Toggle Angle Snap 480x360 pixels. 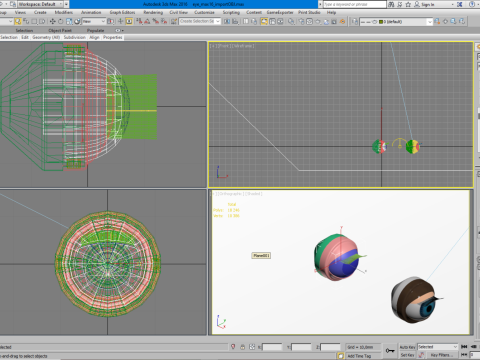coord(147,21)
